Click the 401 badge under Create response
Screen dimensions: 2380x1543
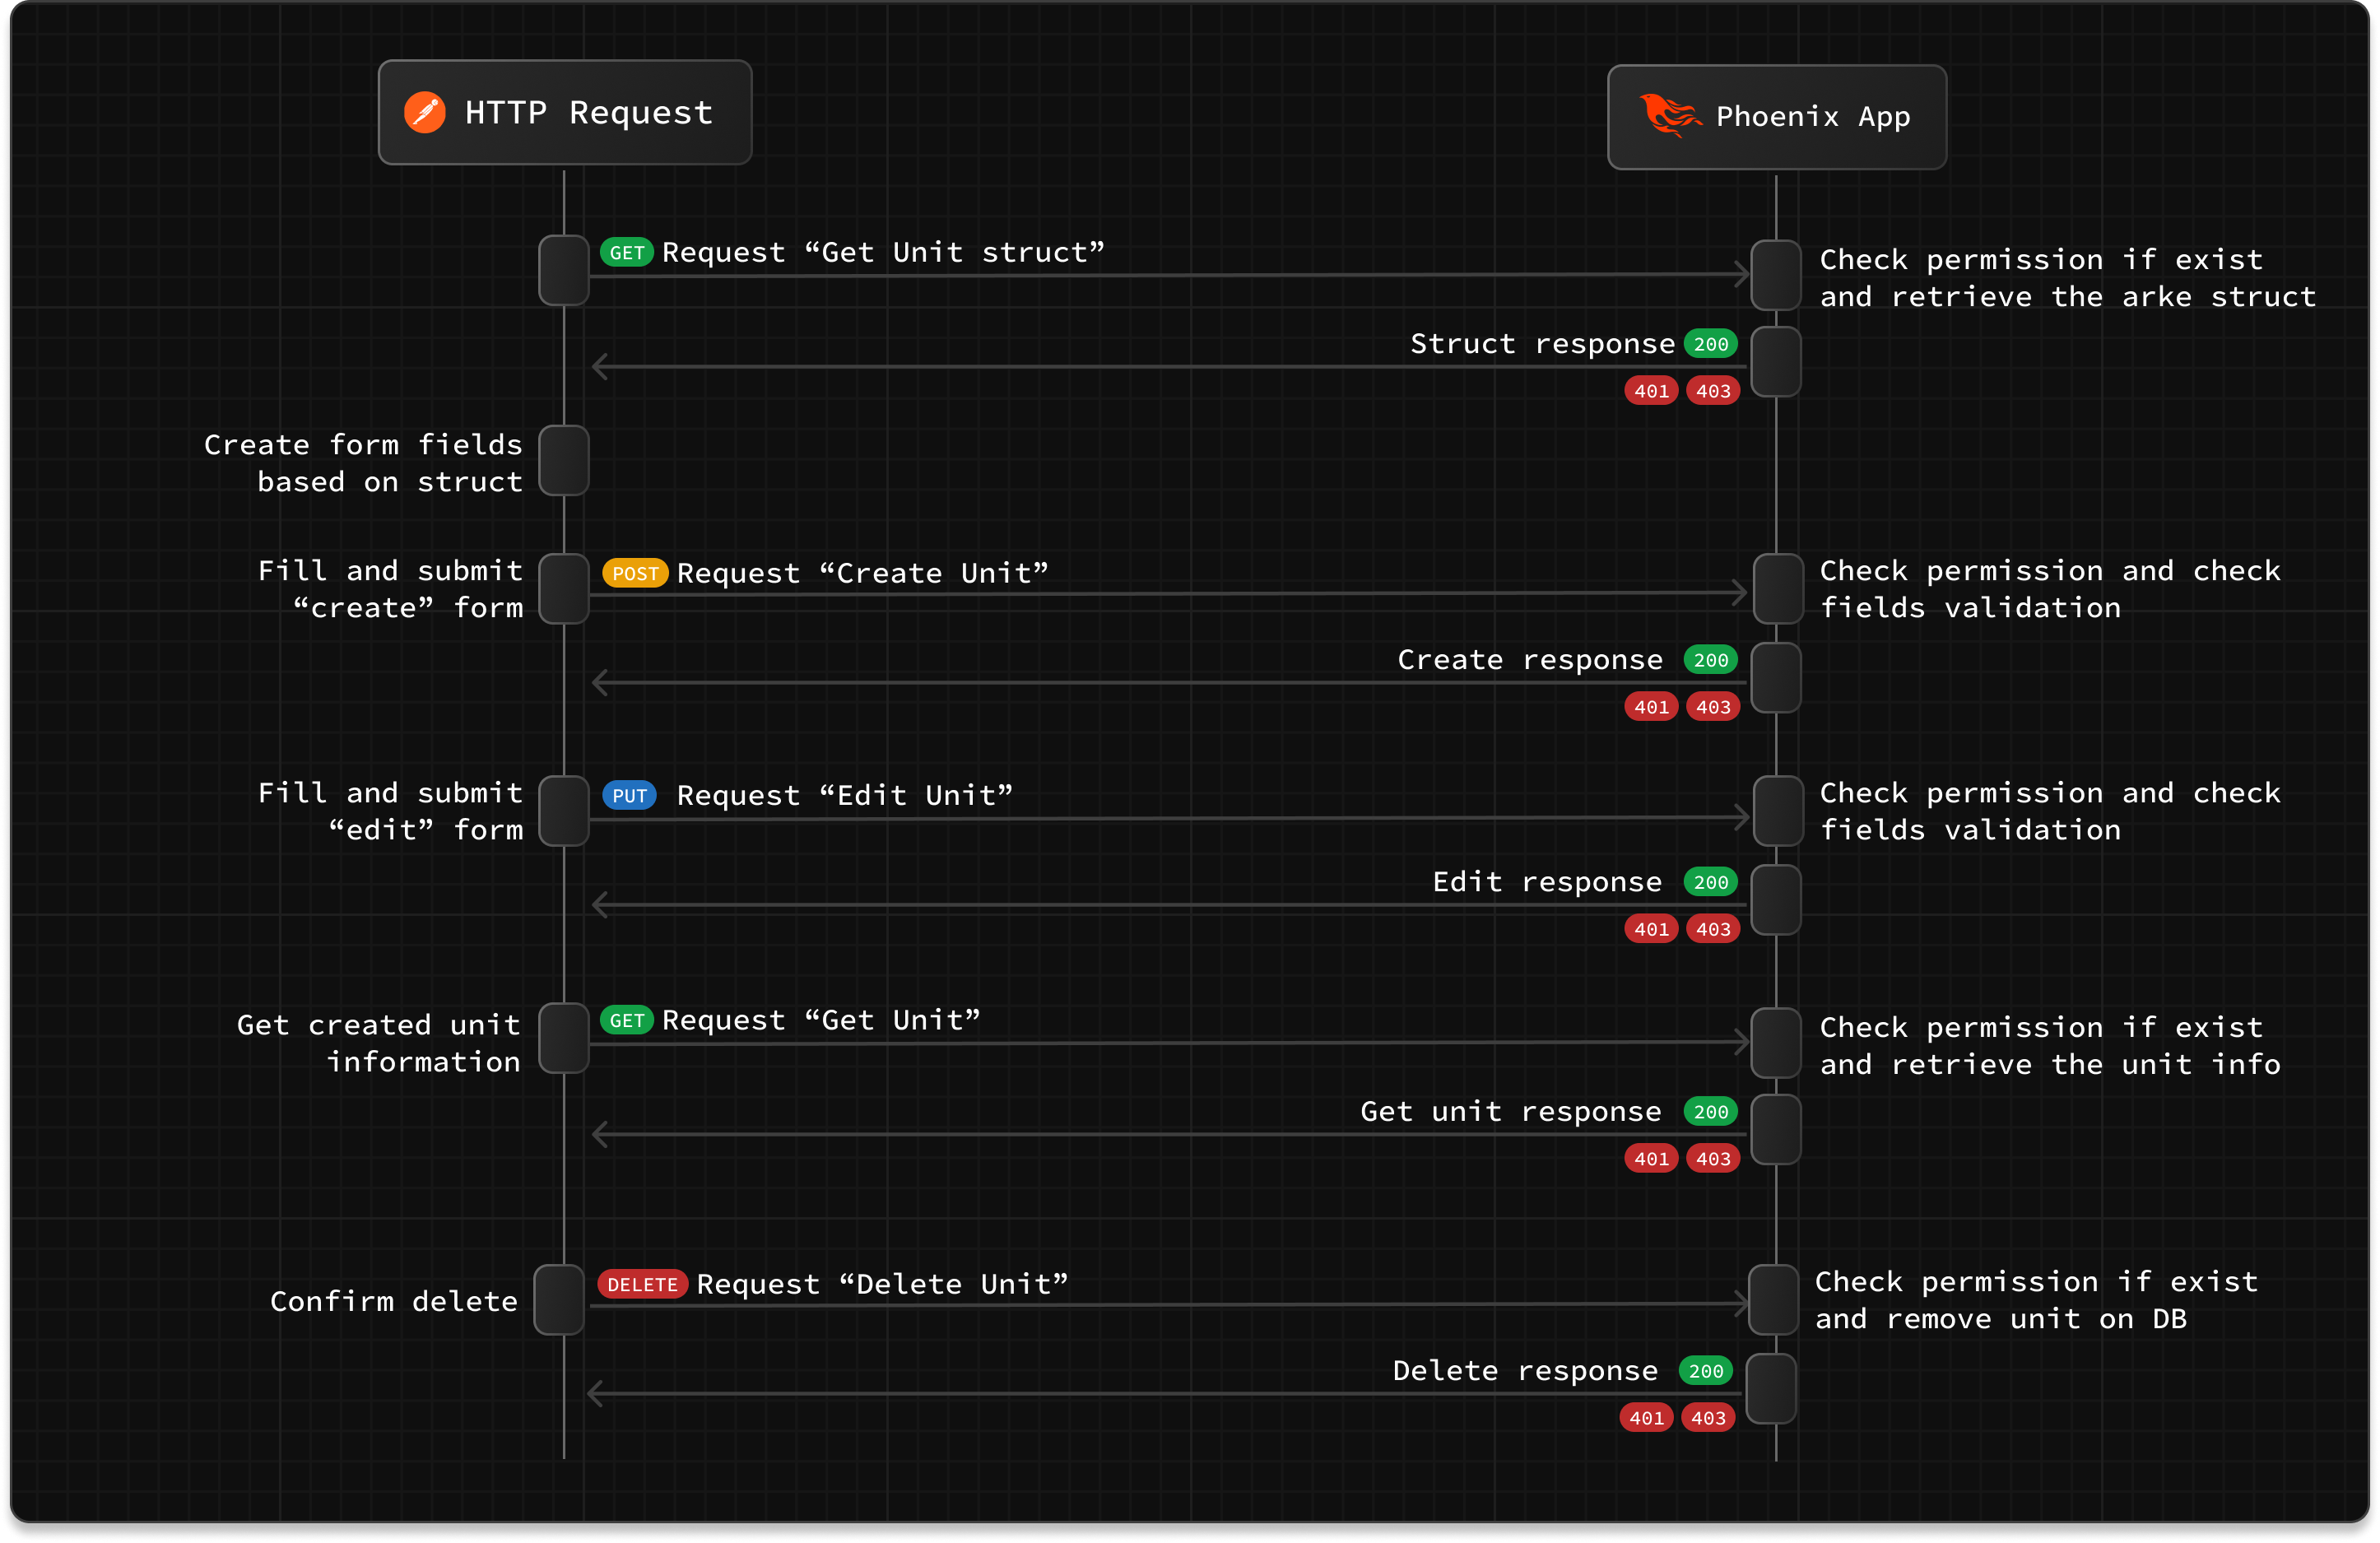click(x=1651, y=707)
